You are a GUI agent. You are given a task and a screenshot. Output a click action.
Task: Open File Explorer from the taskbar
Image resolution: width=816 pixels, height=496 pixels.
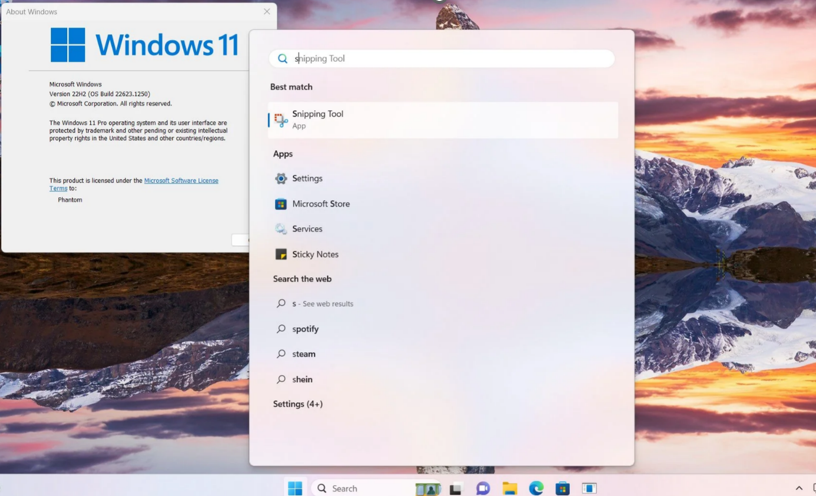[509, 488]
